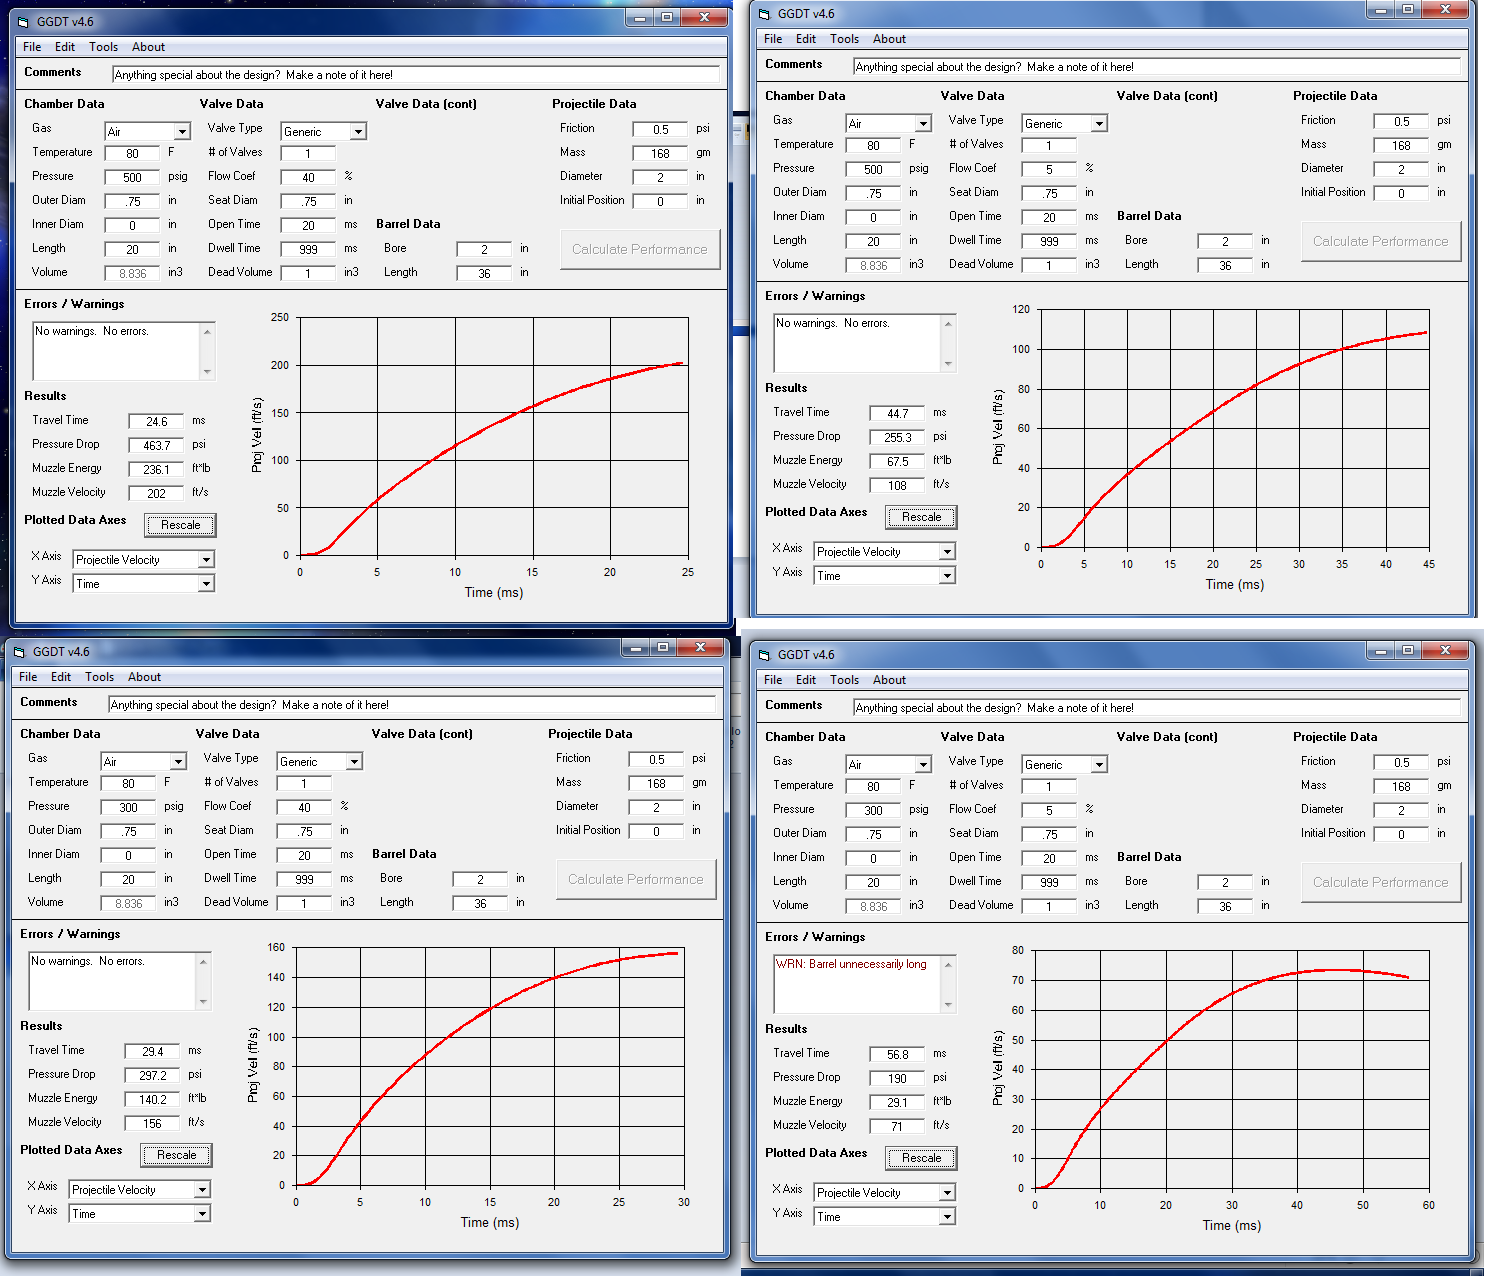Open About menu in the barrel-warning window
This screenshot has width=1488, height=1276.
(889, 680)
